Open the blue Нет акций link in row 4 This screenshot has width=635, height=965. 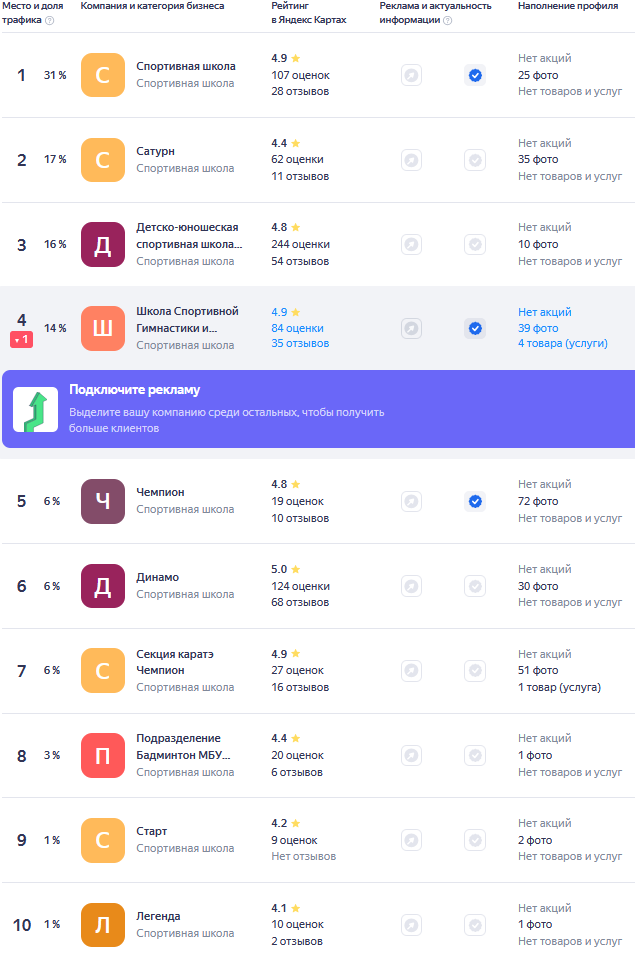[x=545, y=312]
